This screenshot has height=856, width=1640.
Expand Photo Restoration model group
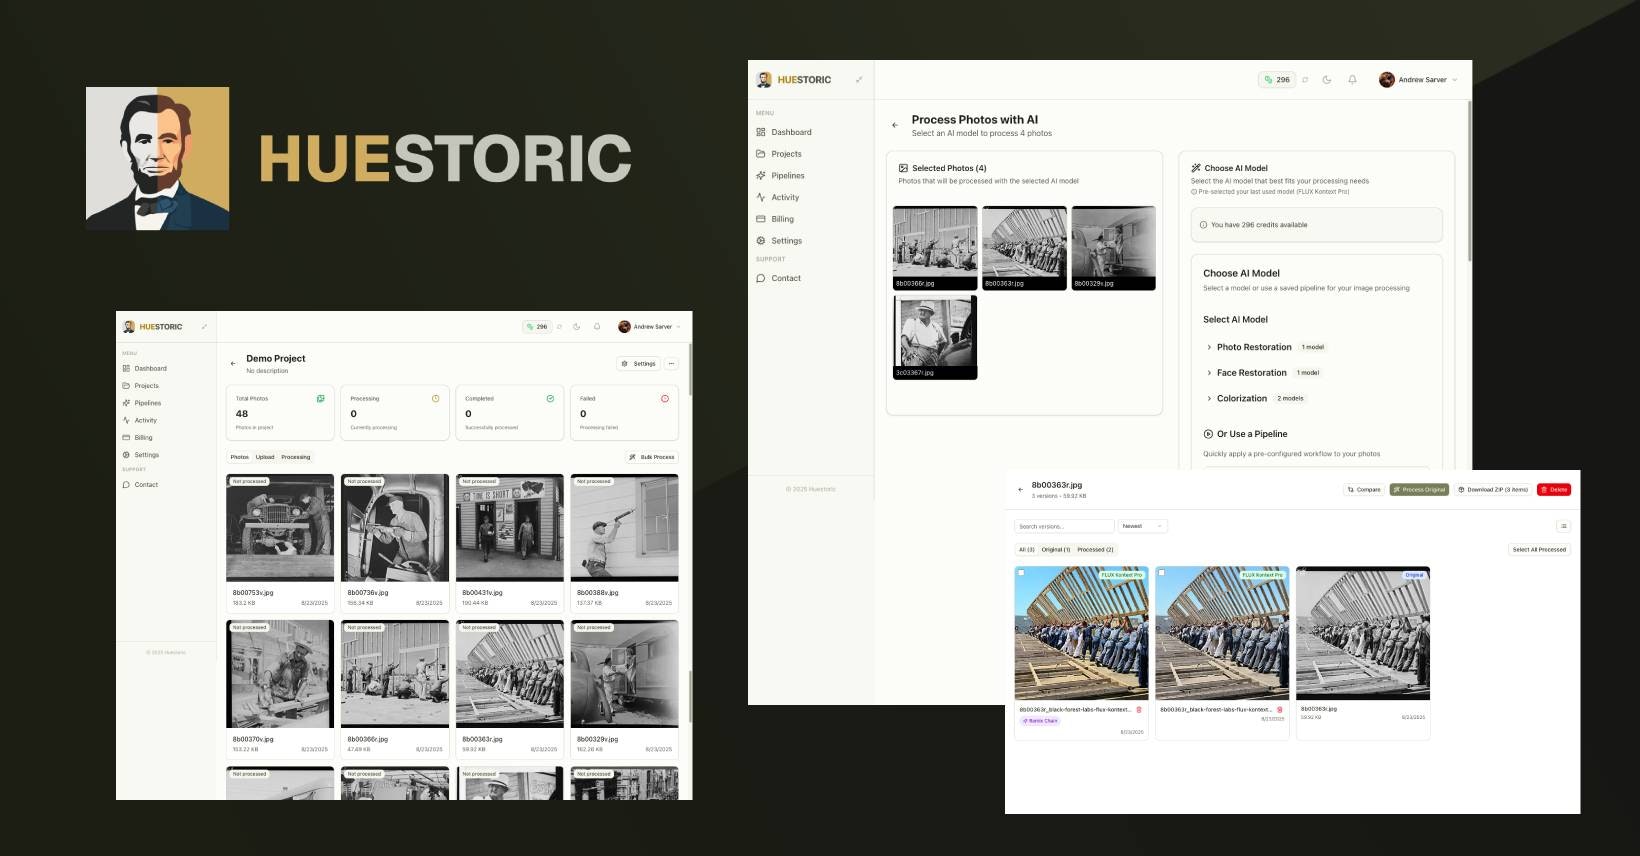[x=1265, y=347]
